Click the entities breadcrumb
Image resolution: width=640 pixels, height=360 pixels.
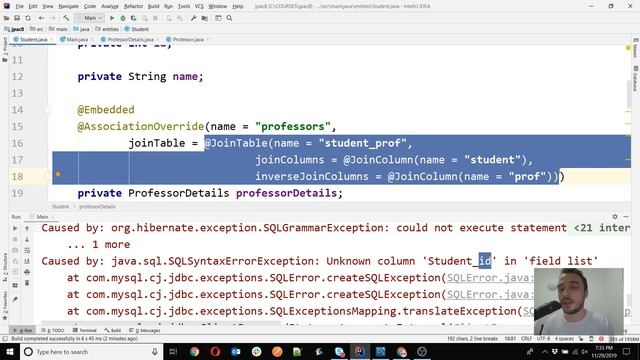coord(107,29)
